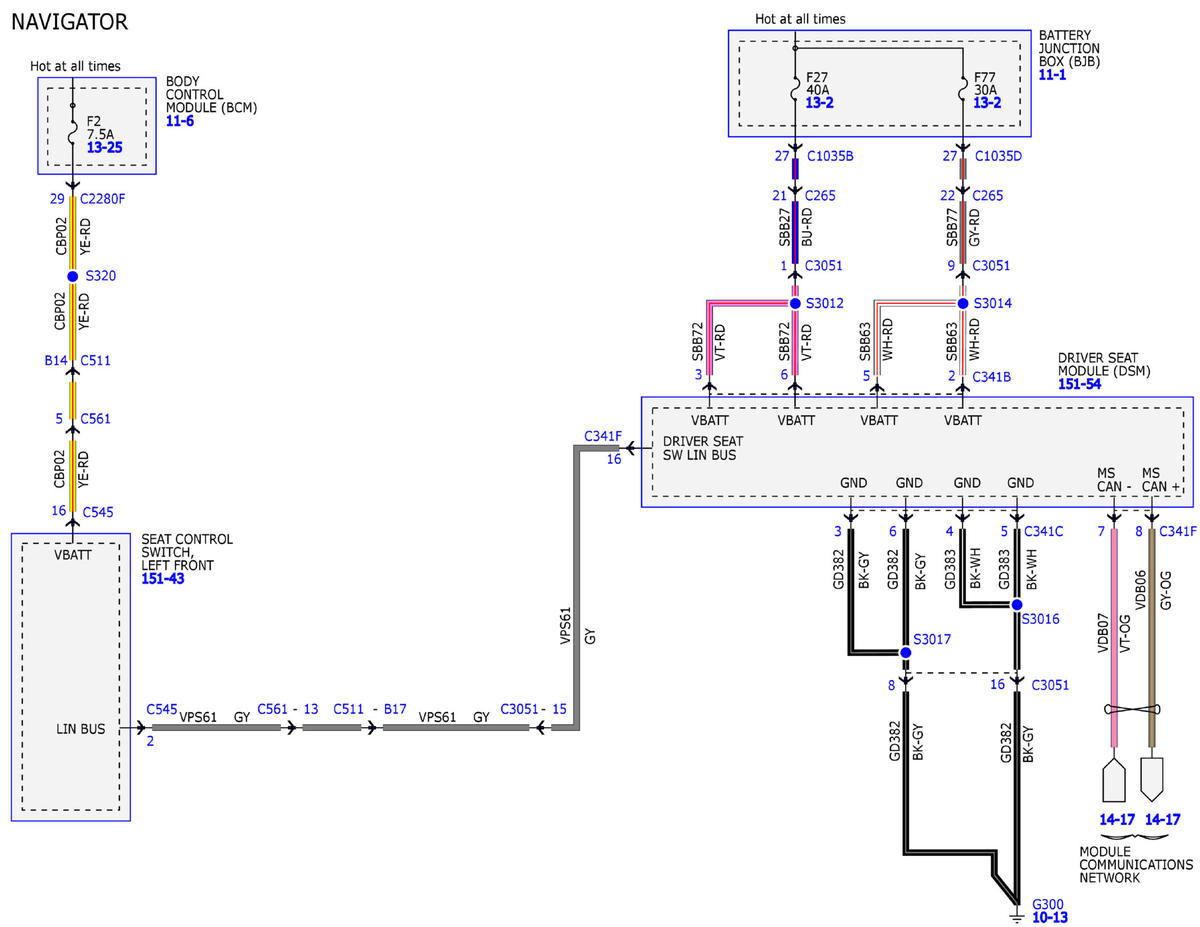Click 'LIN BUS' inside seat control switch
The width and height of the screenshot is (1200, 927).
(81, 729)
